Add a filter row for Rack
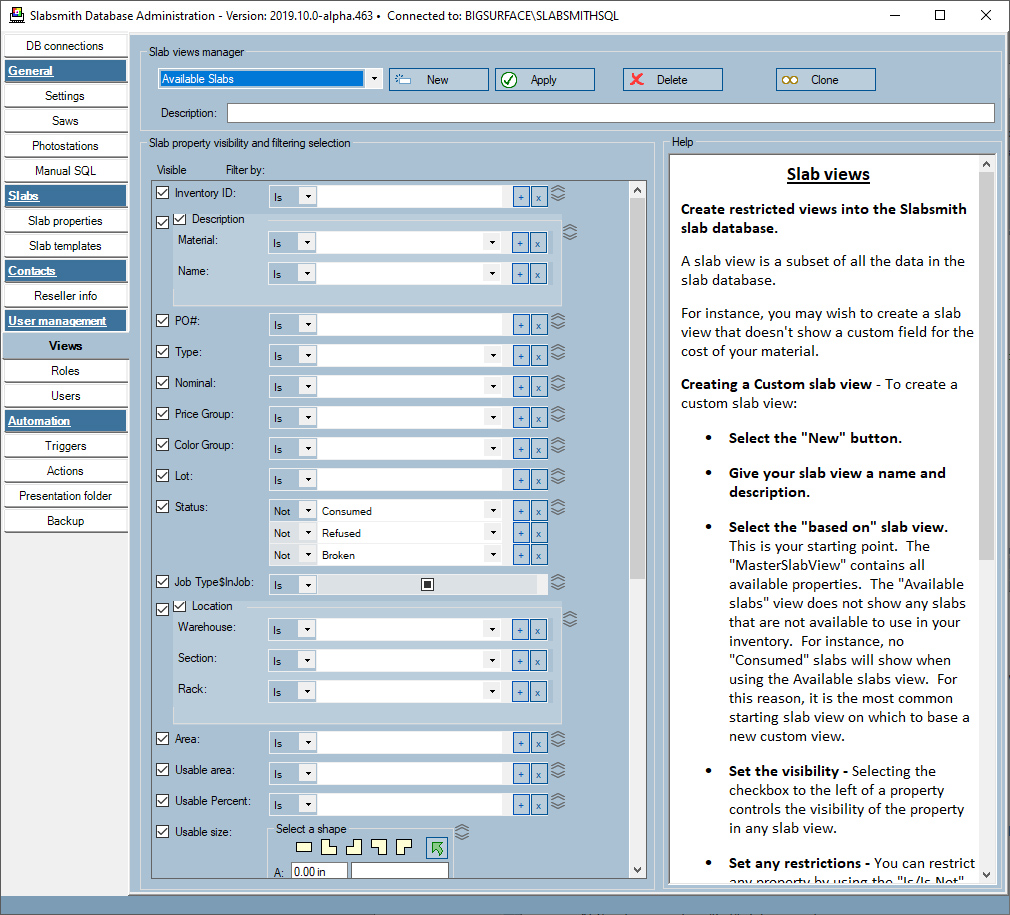 520,692
